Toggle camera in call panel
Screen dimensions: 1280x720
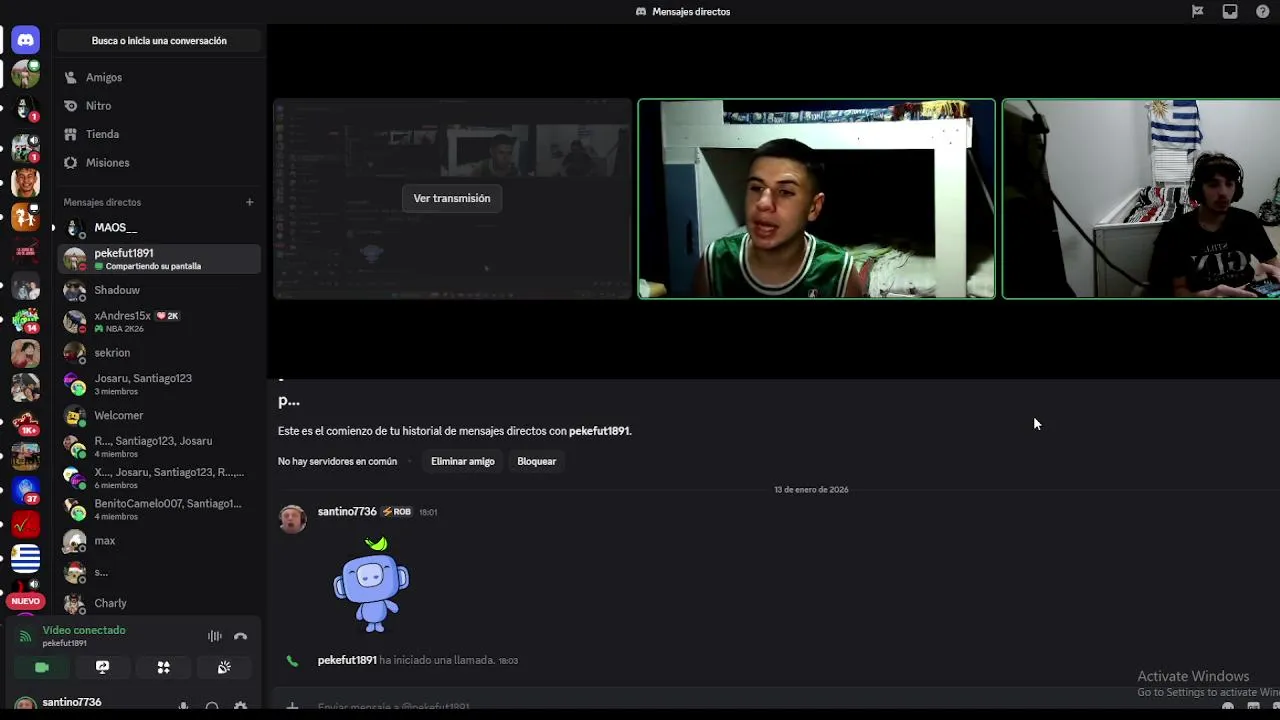(42, 667)
